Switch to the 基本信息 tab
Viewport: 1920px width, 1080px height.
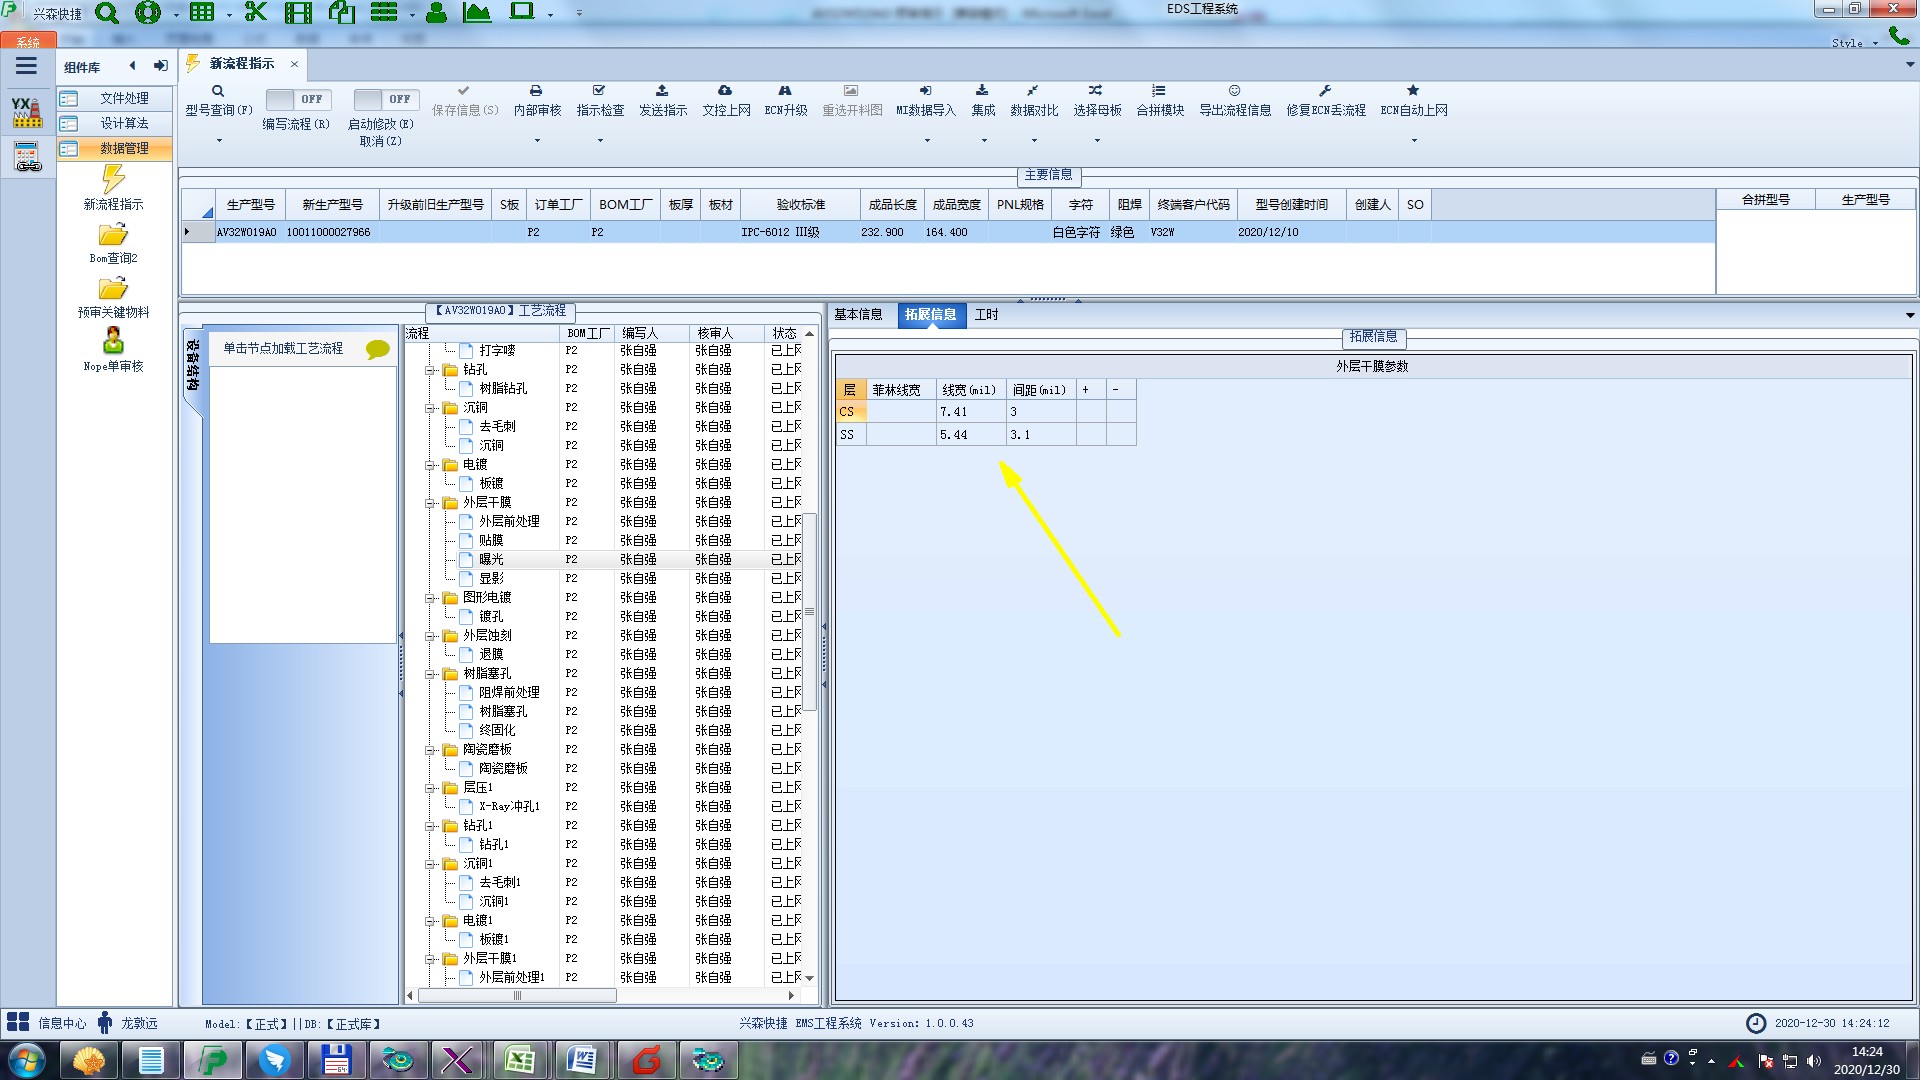(858, 314)
